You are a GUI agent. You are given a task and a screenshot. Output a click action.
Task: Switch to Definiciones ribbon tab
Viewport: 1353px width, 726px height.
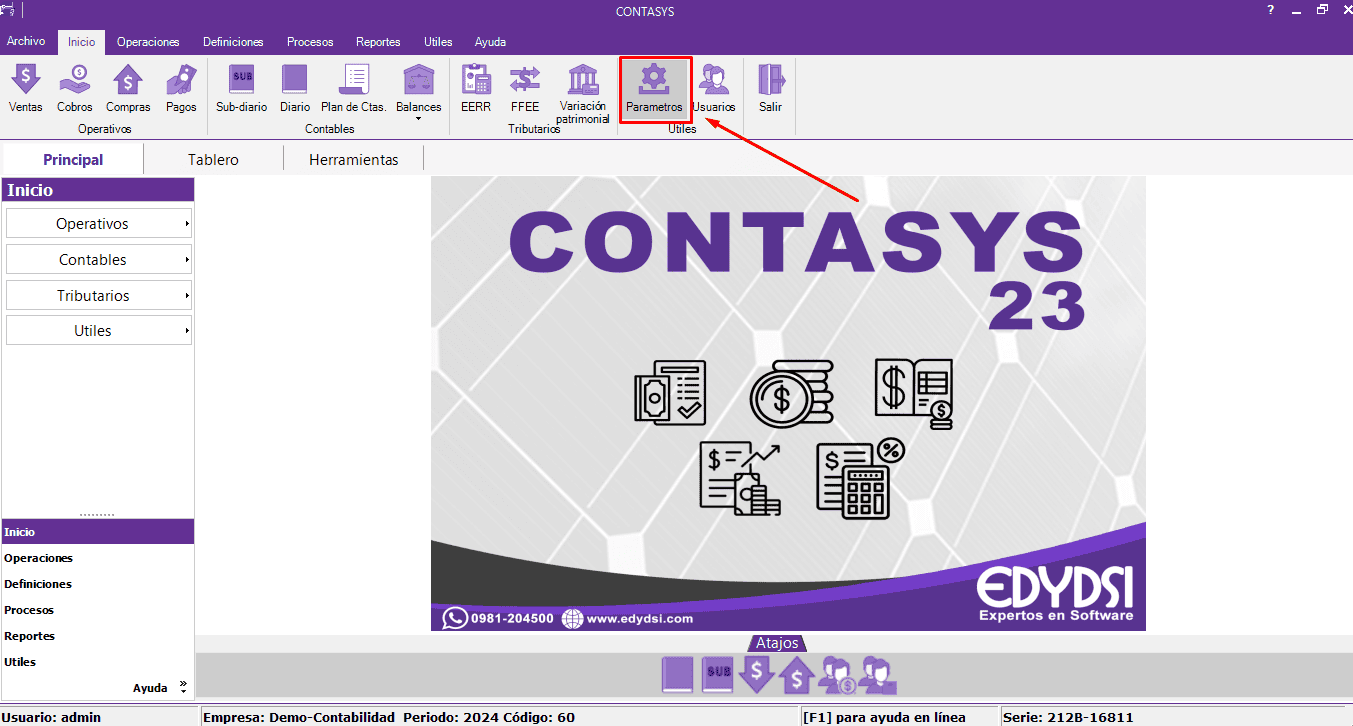click(233, 42)
